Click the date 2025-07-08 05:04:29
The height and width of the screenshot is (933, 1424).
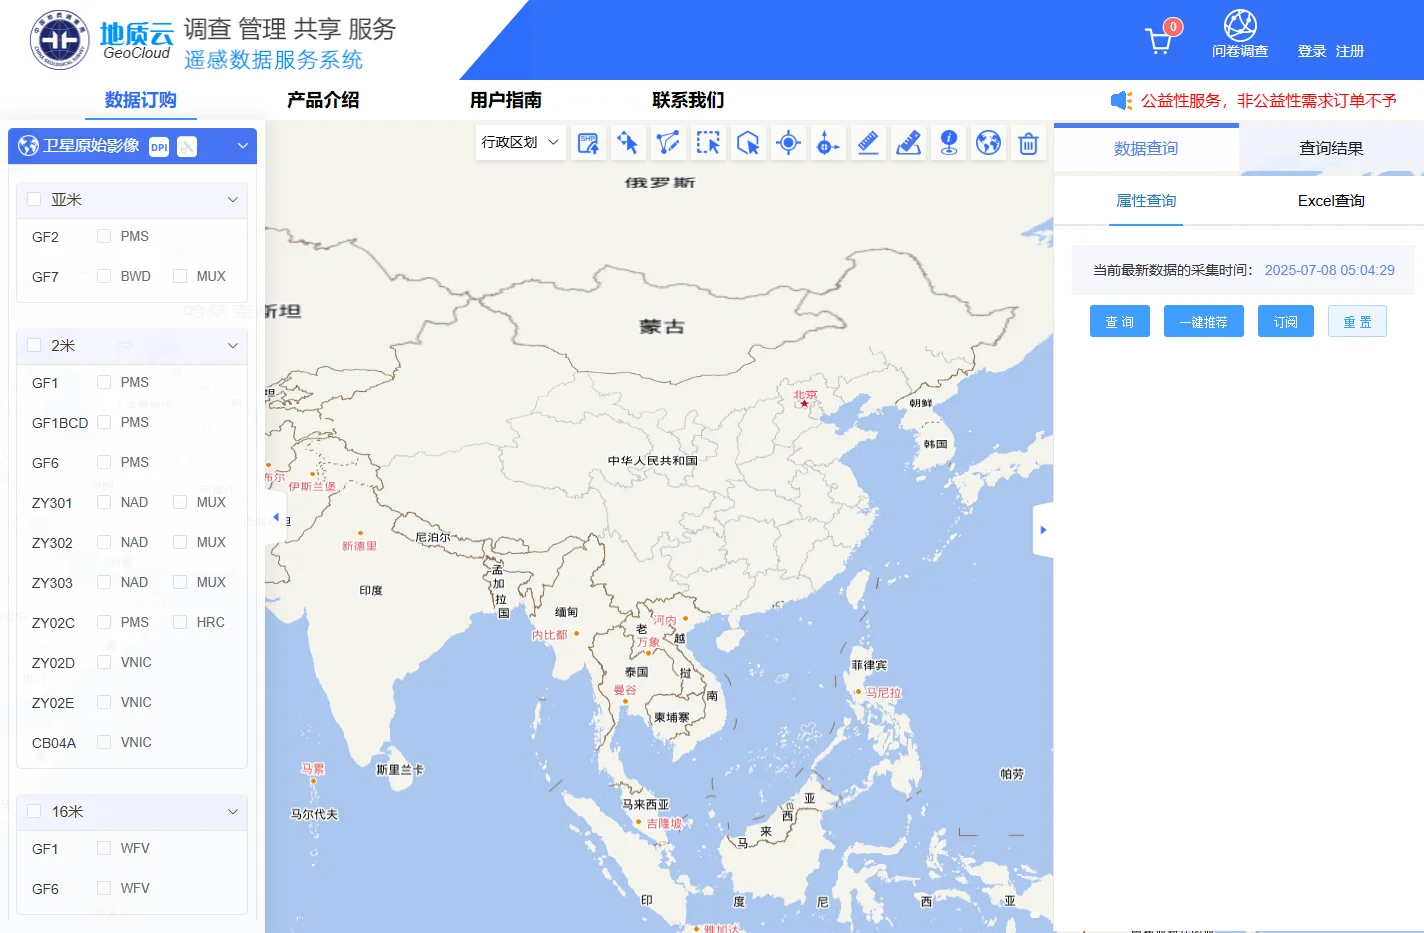click(x=1330, y=270)
